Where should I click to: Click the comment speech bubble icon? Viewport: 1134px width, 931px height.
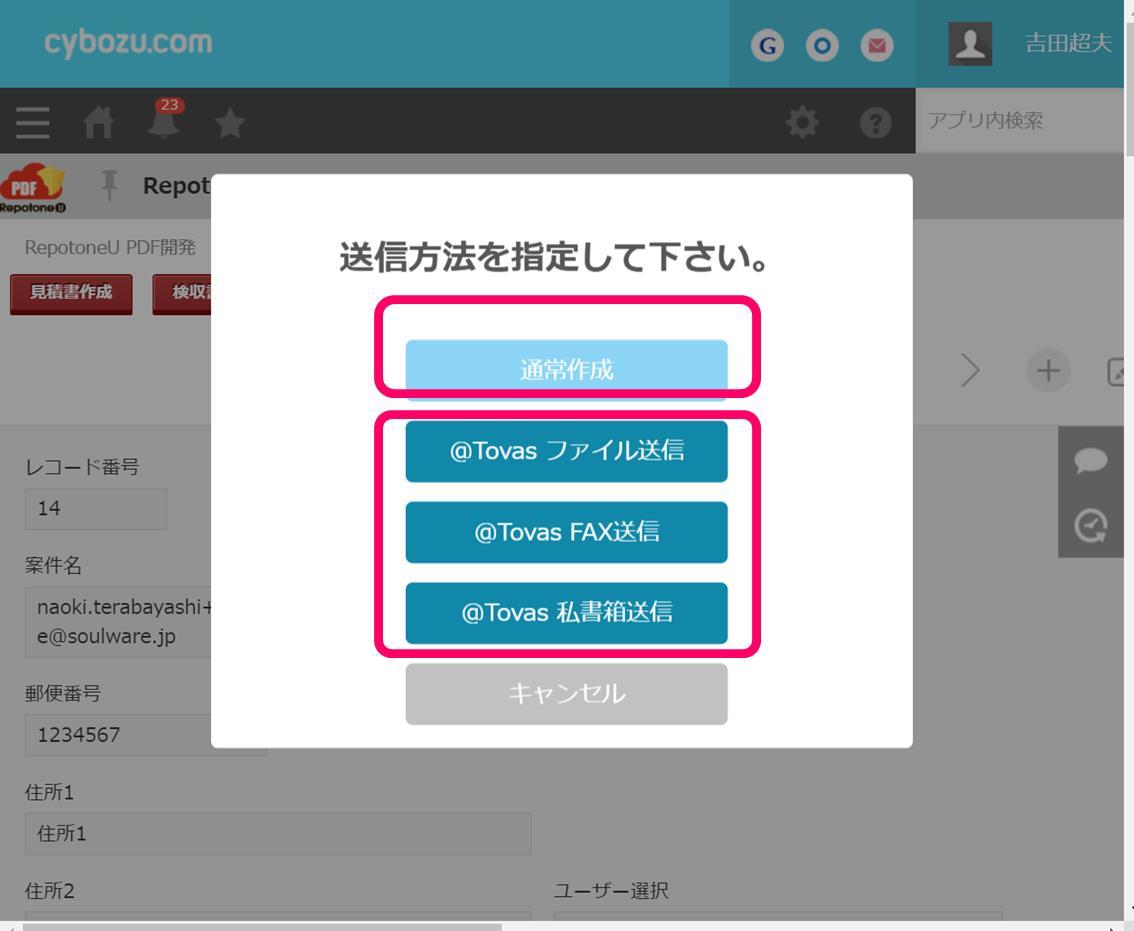pos(1090,459)
